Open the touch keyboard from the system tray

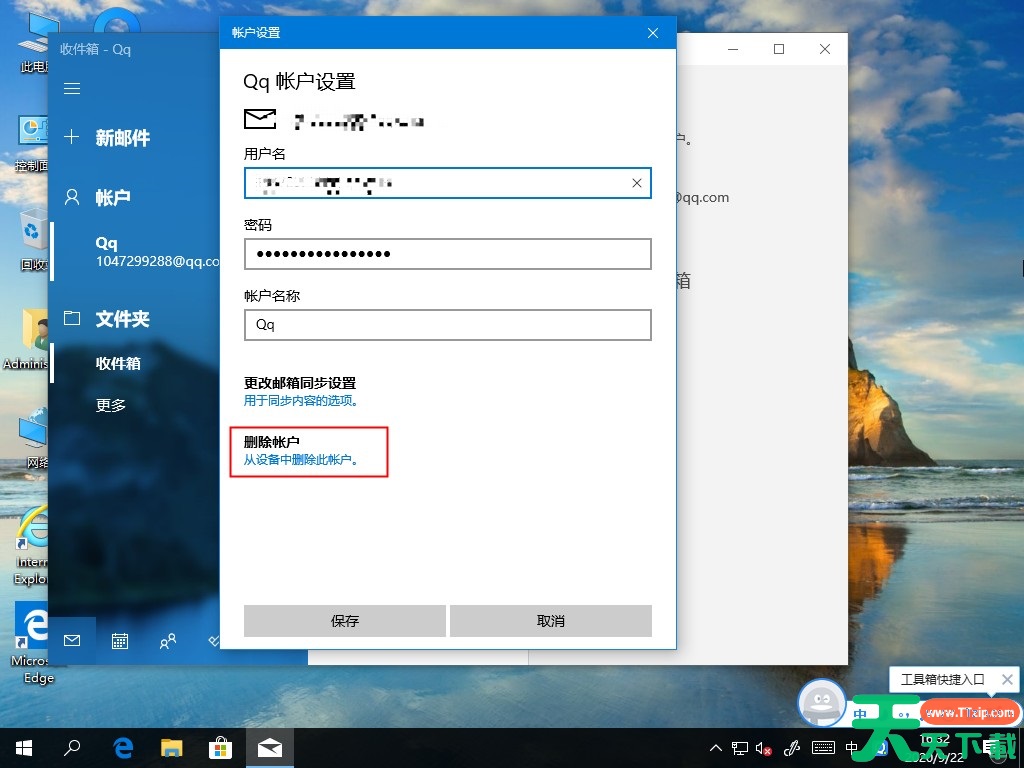pyautogui.click(x=823, y=747)
